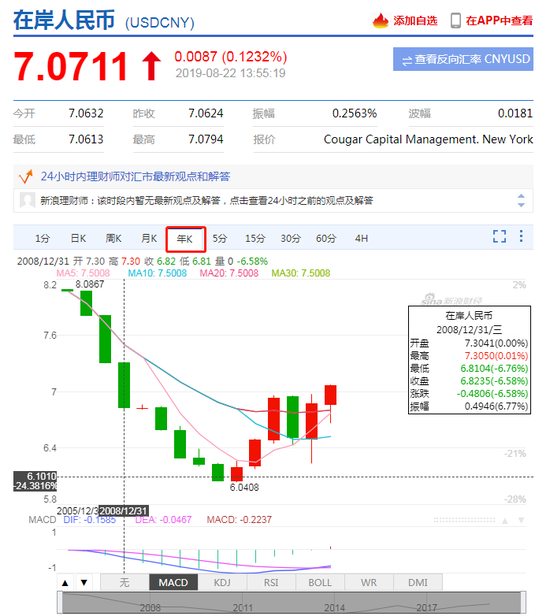Click the left handle of timeline range slider
The image size is (550, 616).
tap(60, 603)
